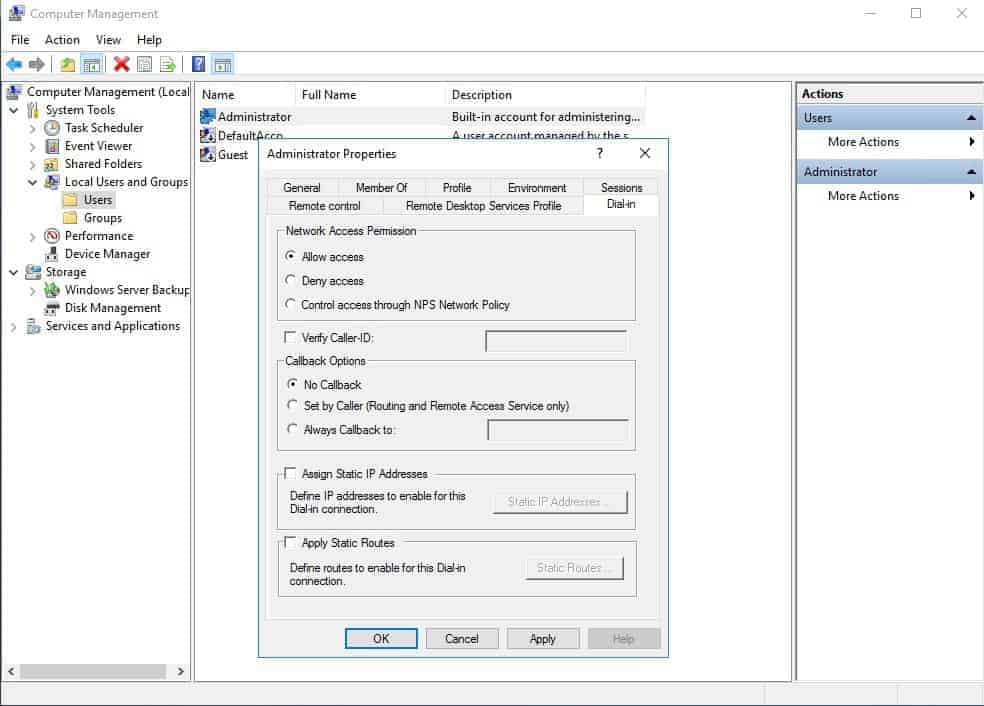Click the Storage icon in tree
Screen dimensions: 984x706
click(x=33, y=272)
